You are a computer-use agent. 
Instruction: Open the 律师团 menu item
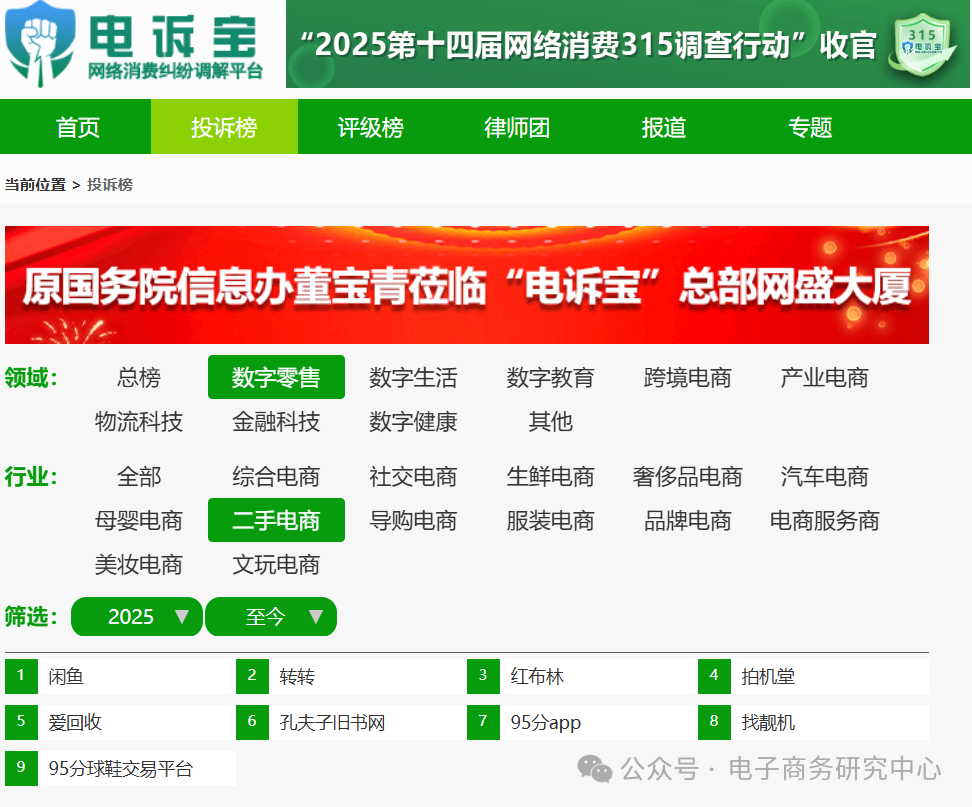click(x=516, y=126)
